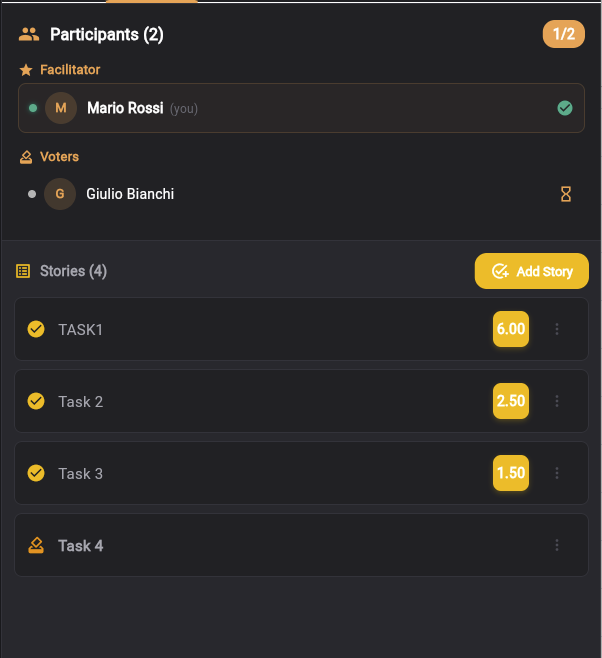602x658 pixels.
Task: Click Mario Rossi's avatar circle
Action: pos(61,108)
